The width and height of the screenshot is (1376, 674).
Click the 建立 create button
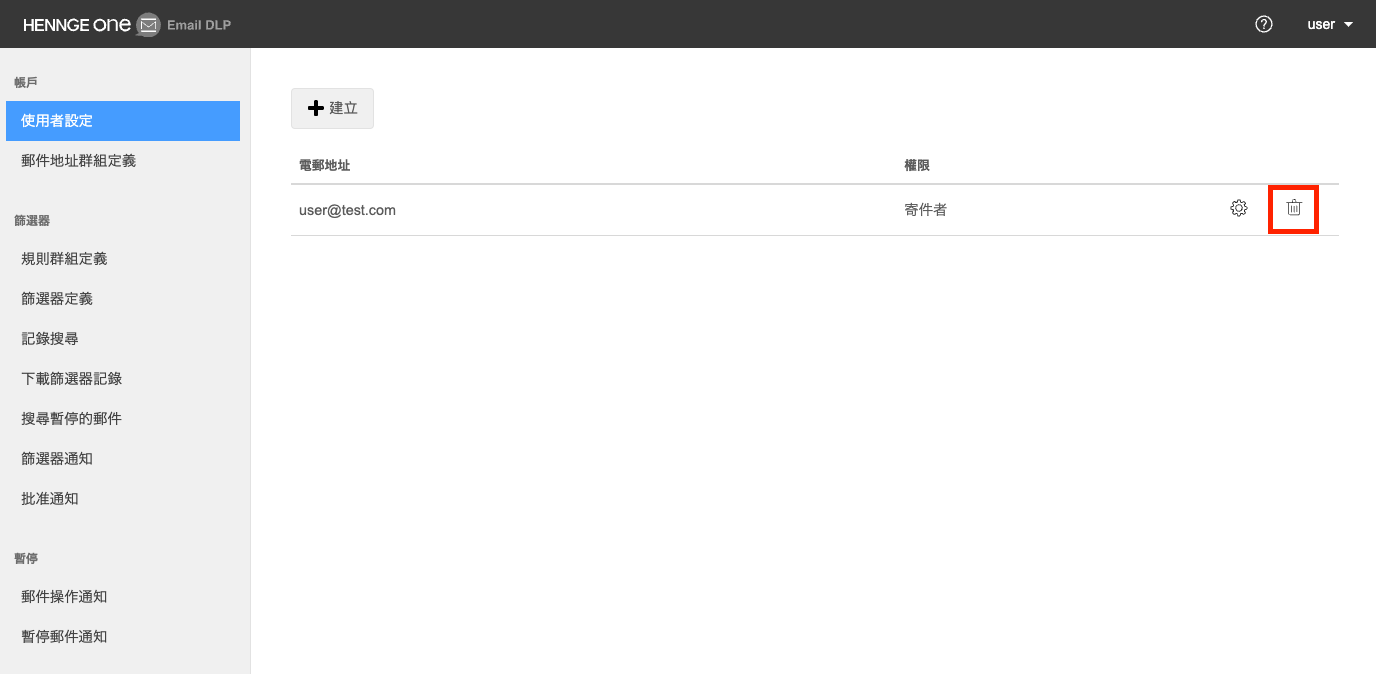tap(332, 108)
